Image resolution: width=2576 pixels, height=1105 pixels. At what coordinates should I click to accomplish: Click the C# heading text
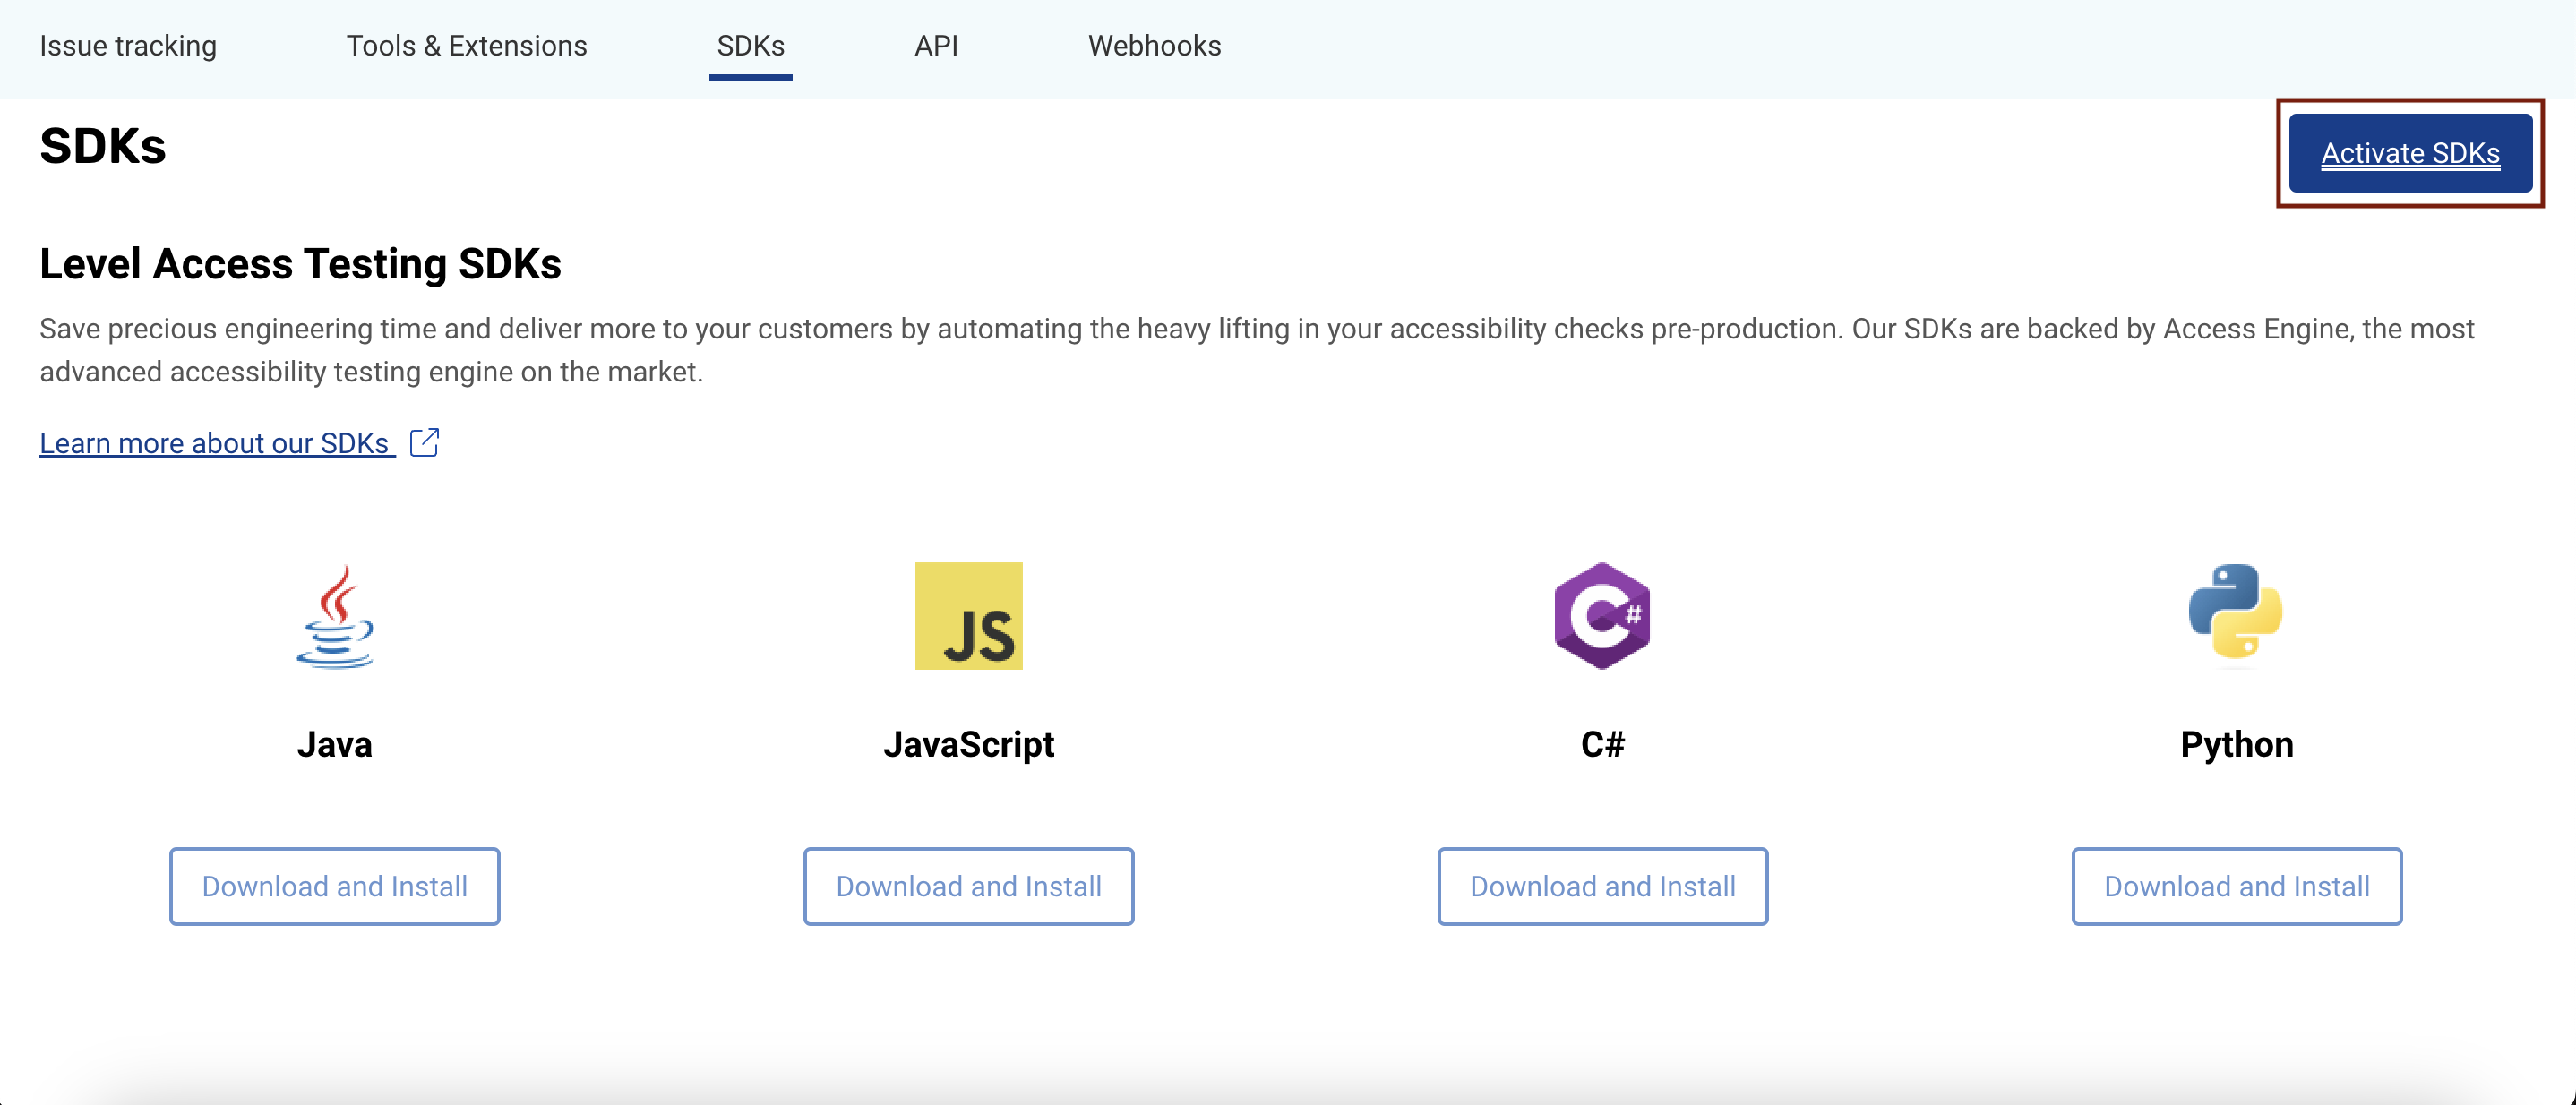[1602, 744]
